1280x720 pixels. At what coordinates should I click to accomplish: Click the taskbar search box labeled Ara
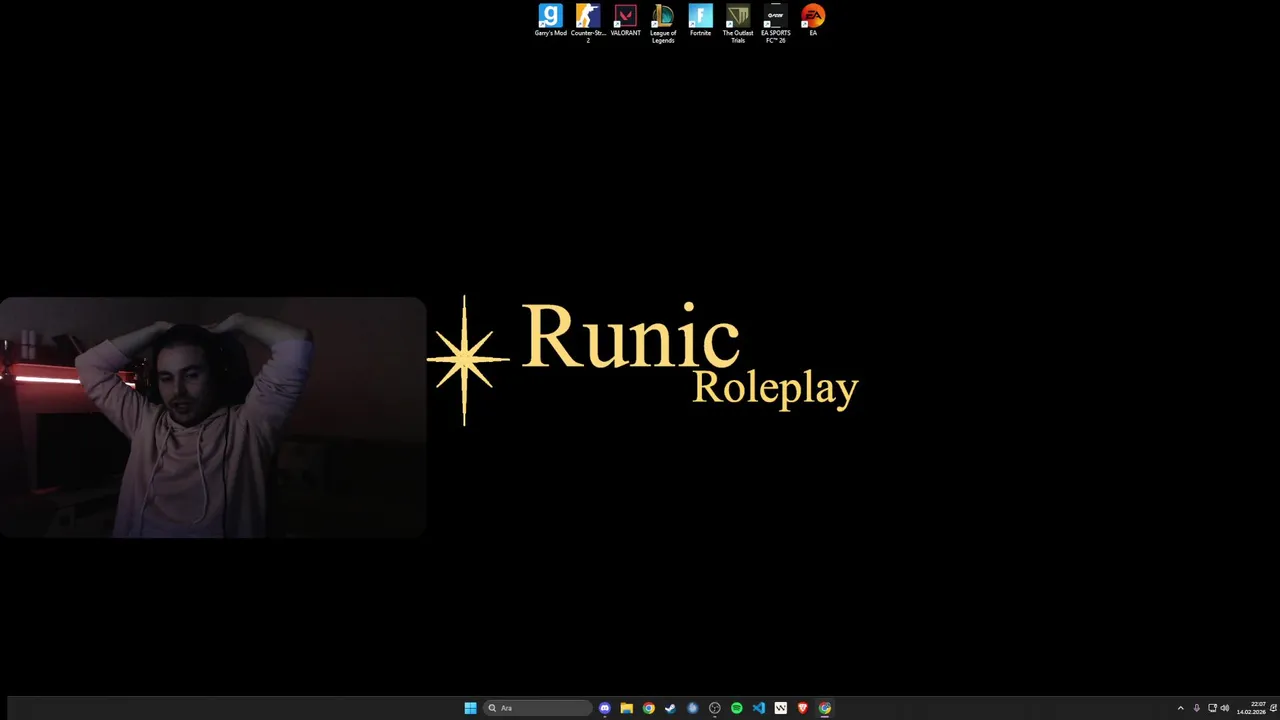point(538,708)
